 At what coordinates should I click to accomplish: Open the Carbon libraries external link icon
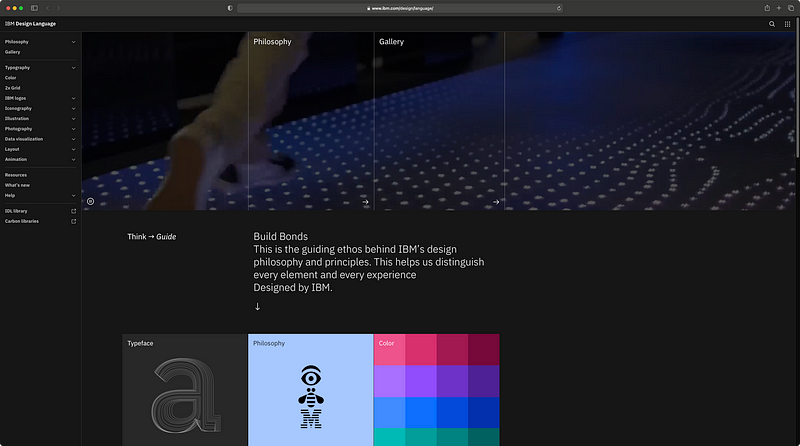tap(73, 221)
